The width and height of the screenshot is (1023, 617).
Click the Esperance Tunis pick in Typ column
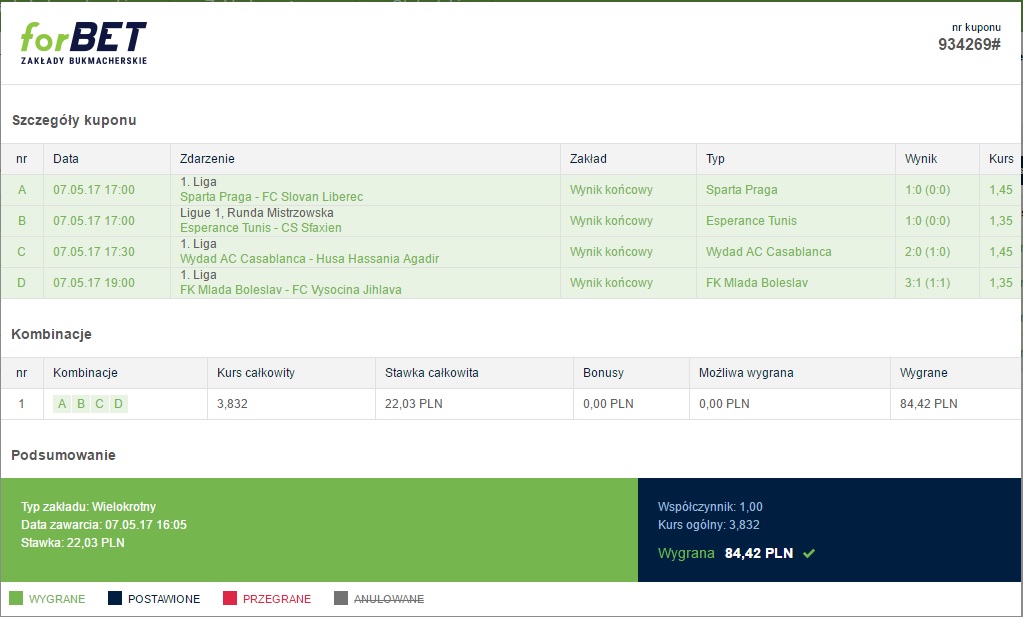[x=751, y=220]
